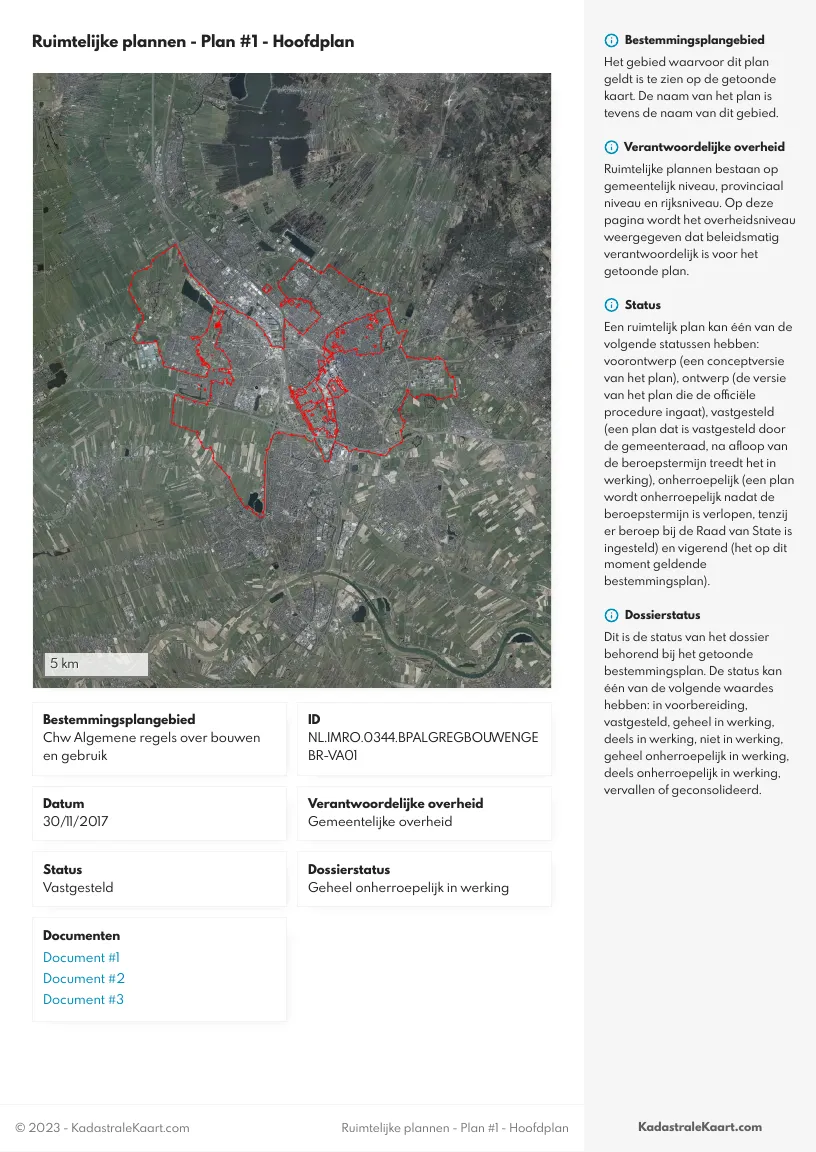Open Document #1 link
Image resolution: width=816 pixels, height=1152 pixels.
point(81,957)
